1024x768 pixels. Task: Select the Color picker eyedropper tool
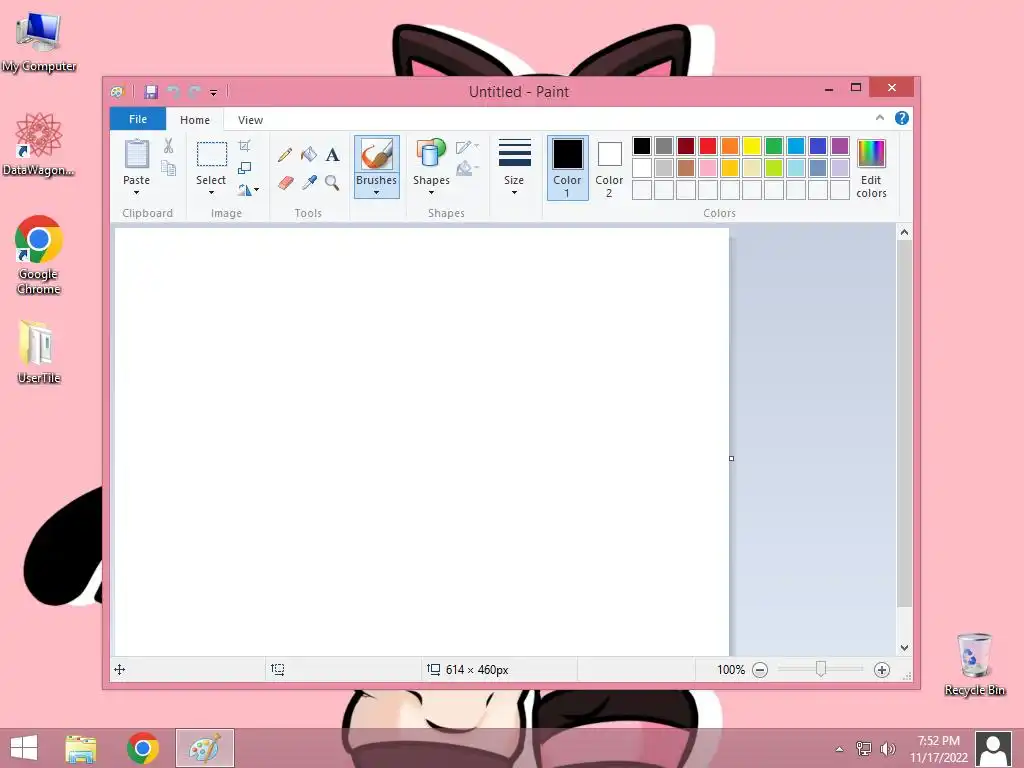point(309,183)
